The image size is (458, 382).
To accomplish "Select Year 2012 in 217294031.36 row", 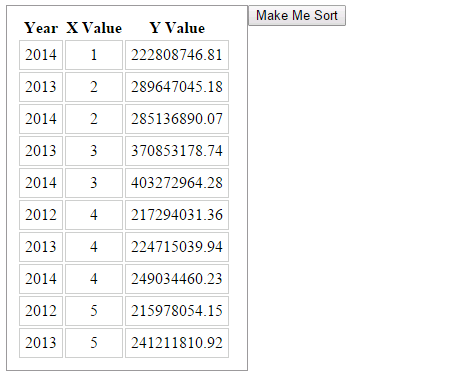I will coord(41,215).
